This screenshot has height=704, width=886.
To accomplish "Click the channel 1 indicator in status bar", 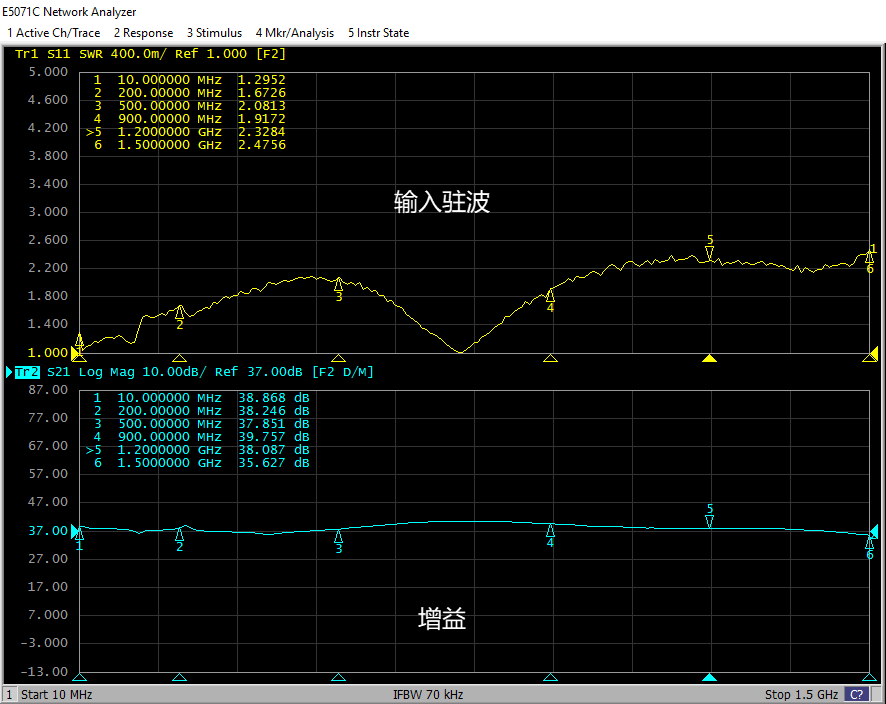I will 9,694.
